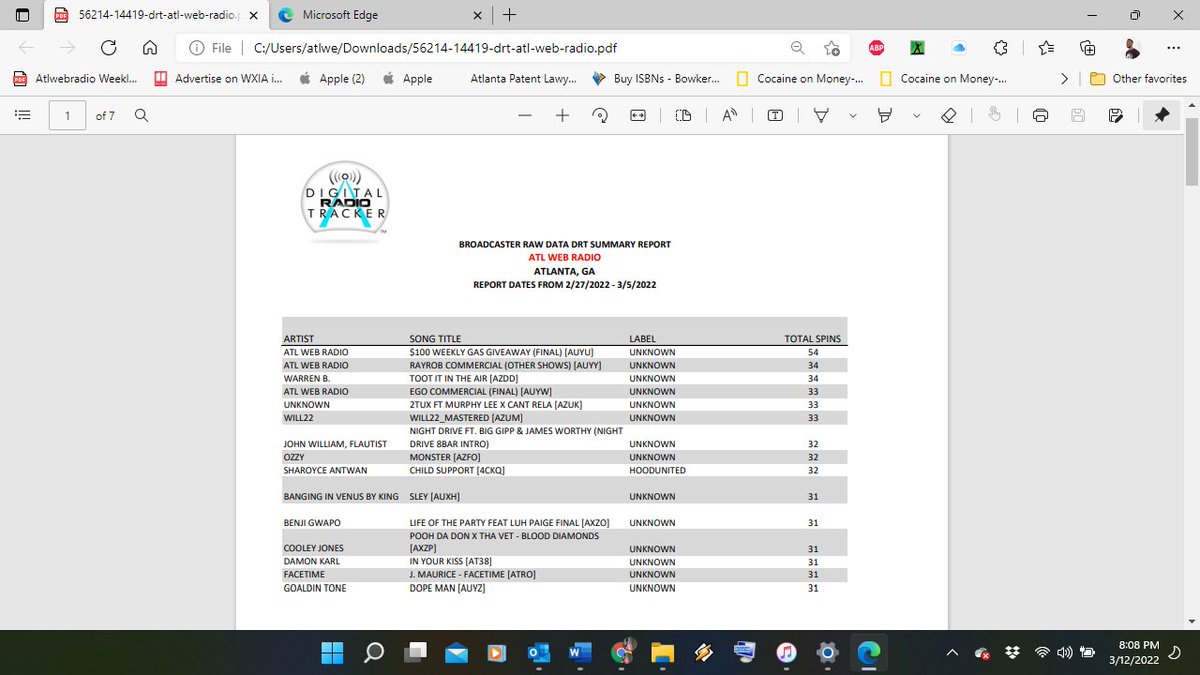Unpin the PDF toolbar

pos(1161,115)
